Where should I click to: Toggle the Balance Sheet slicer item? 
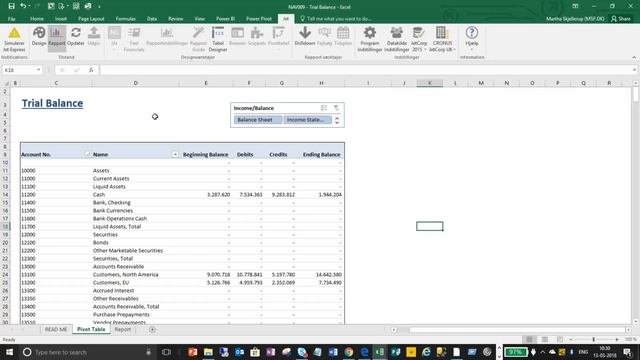point(258,120)
